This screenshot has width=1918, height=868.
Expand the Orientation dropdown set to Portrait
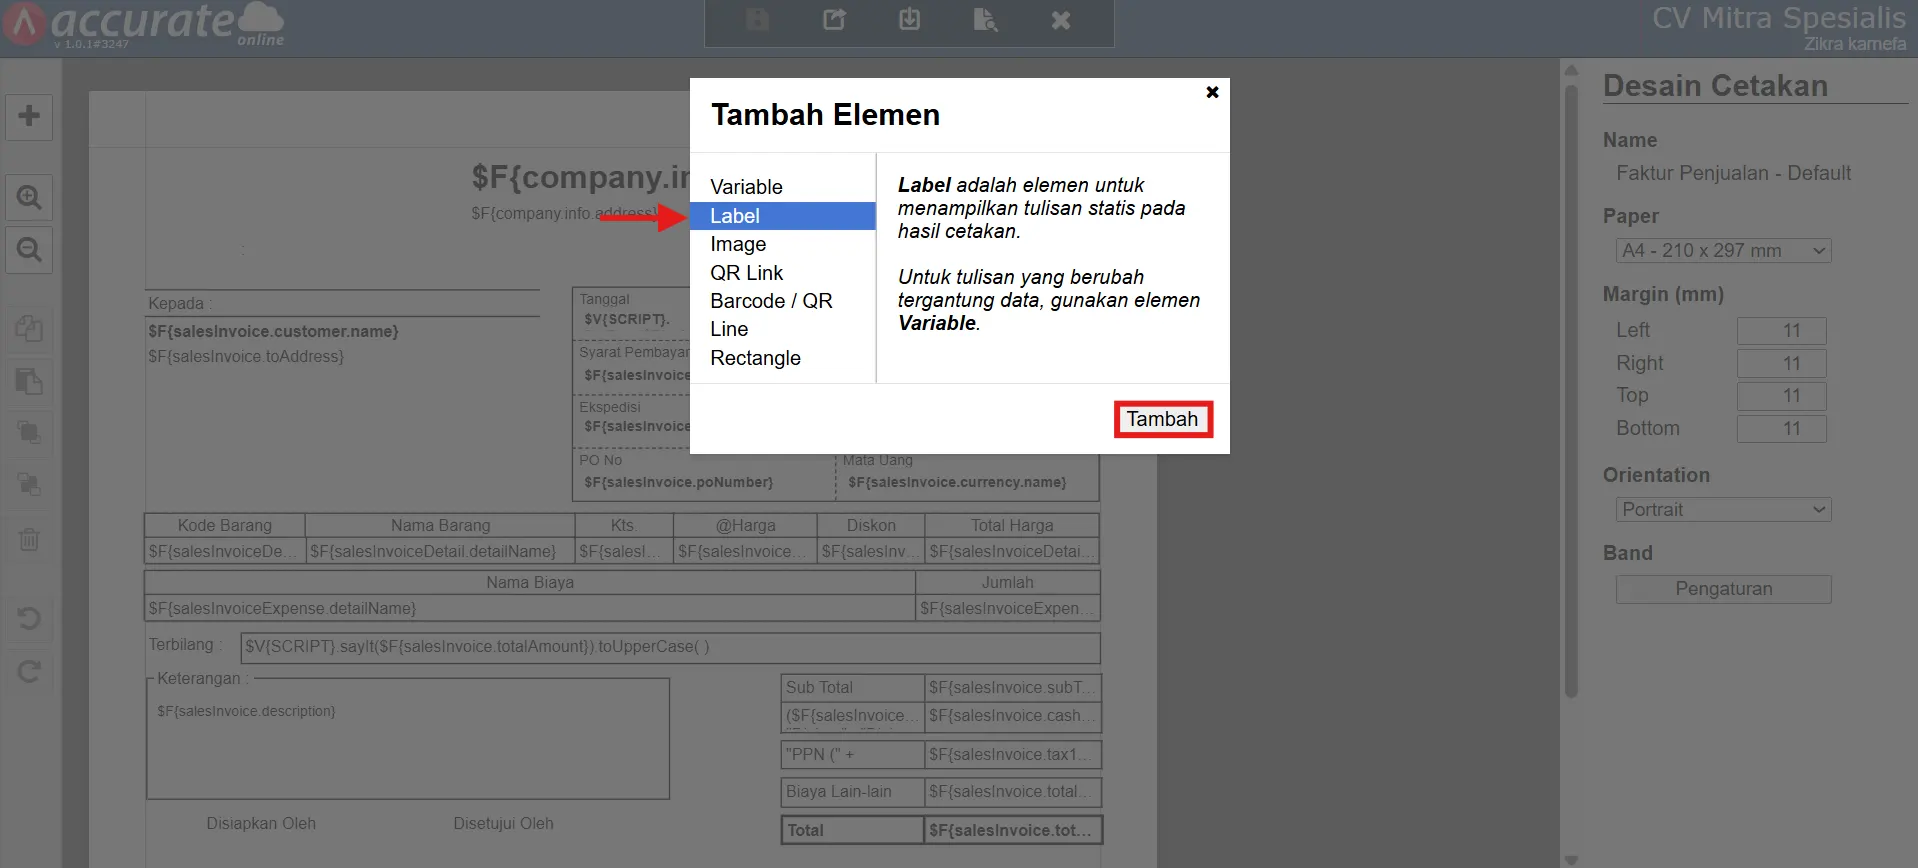1723,510
